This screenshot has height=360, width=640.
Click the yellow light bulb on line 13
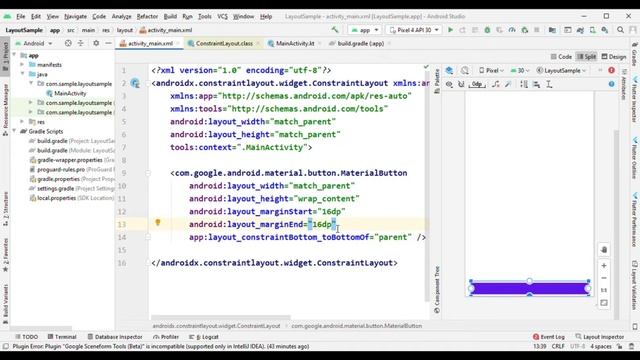coord(158,222)
